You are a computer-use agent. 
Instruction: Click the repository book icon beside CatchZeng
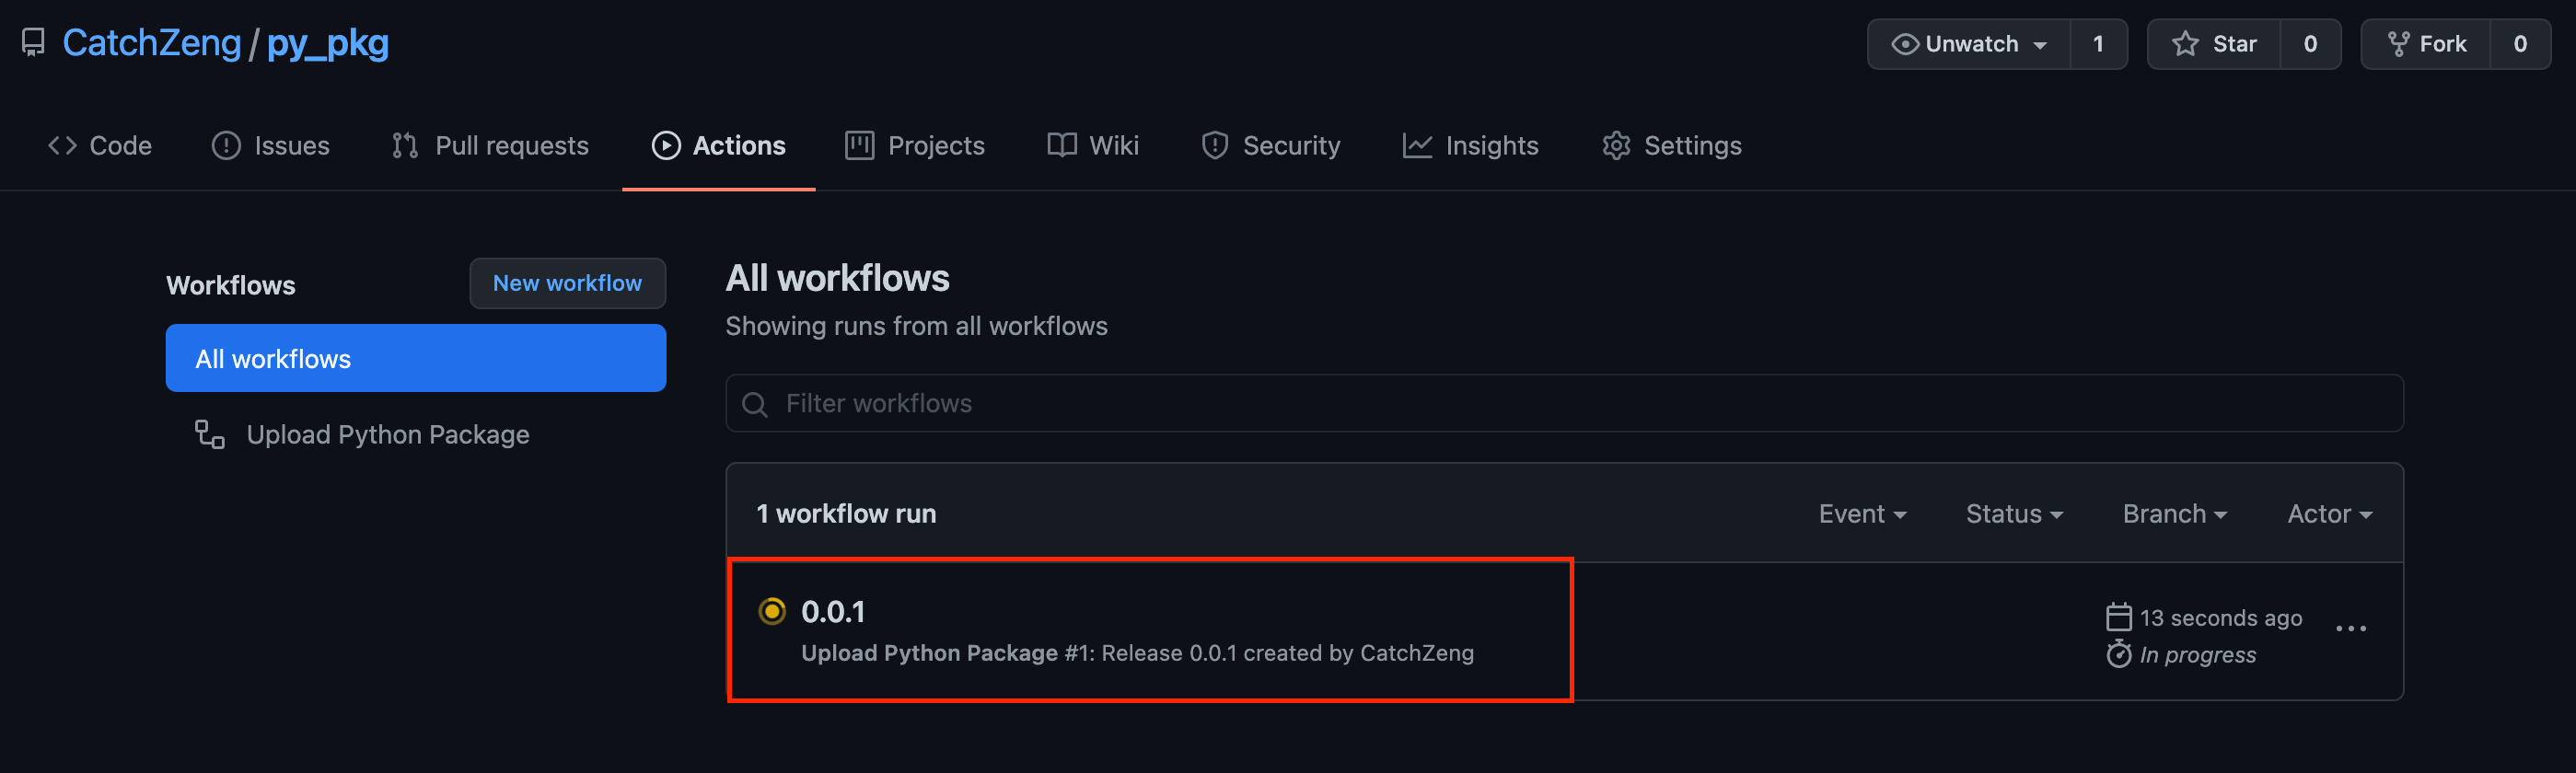(33, 43)
